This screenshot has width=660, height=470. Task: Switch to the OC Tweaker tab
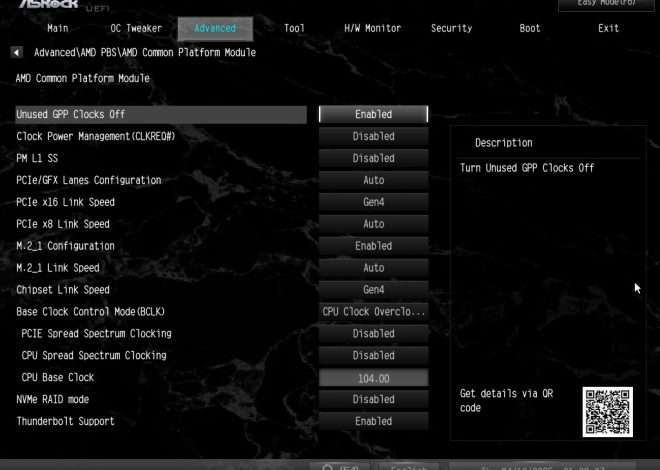click(136, 29)
